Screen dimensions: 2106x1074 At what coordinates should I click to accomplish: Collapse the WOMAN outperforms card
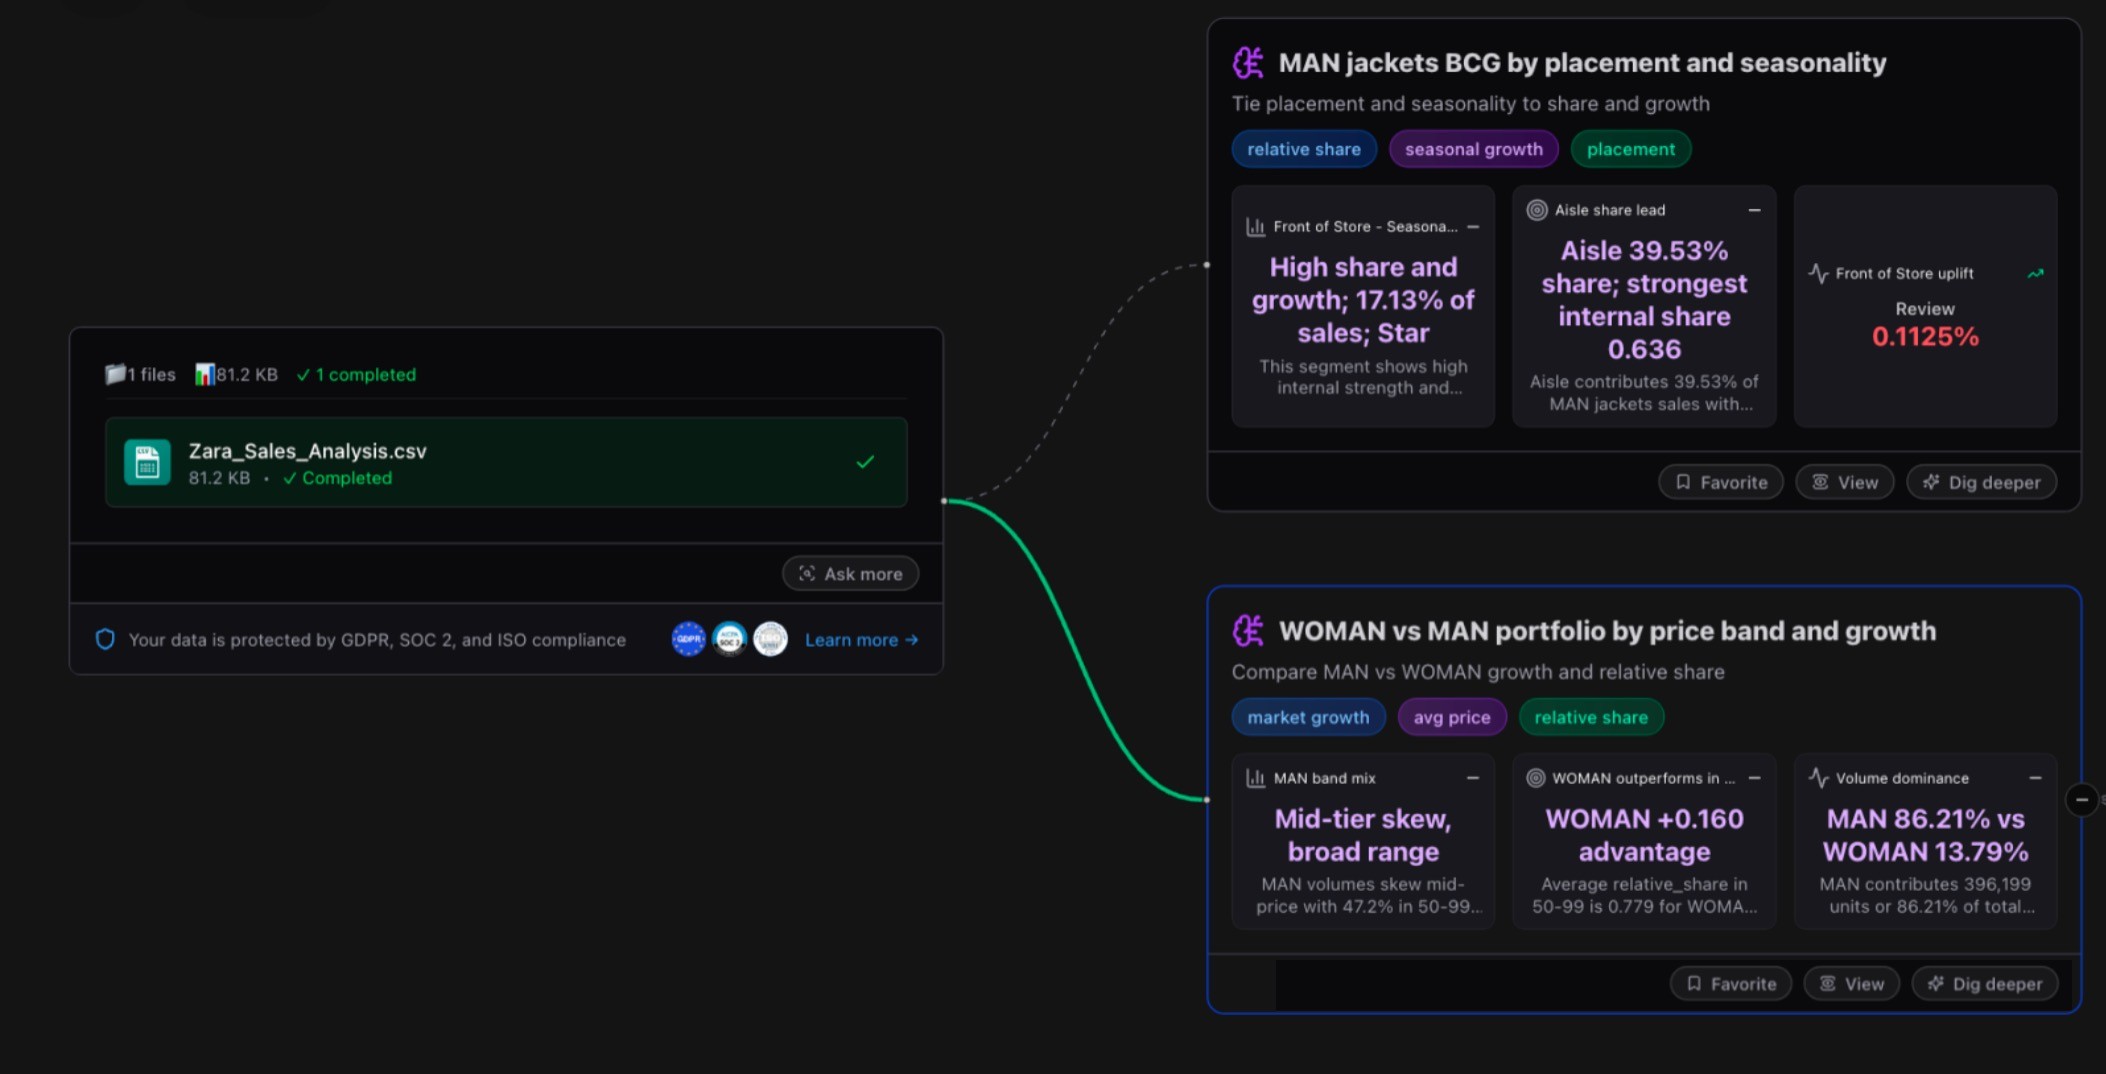1754,778
